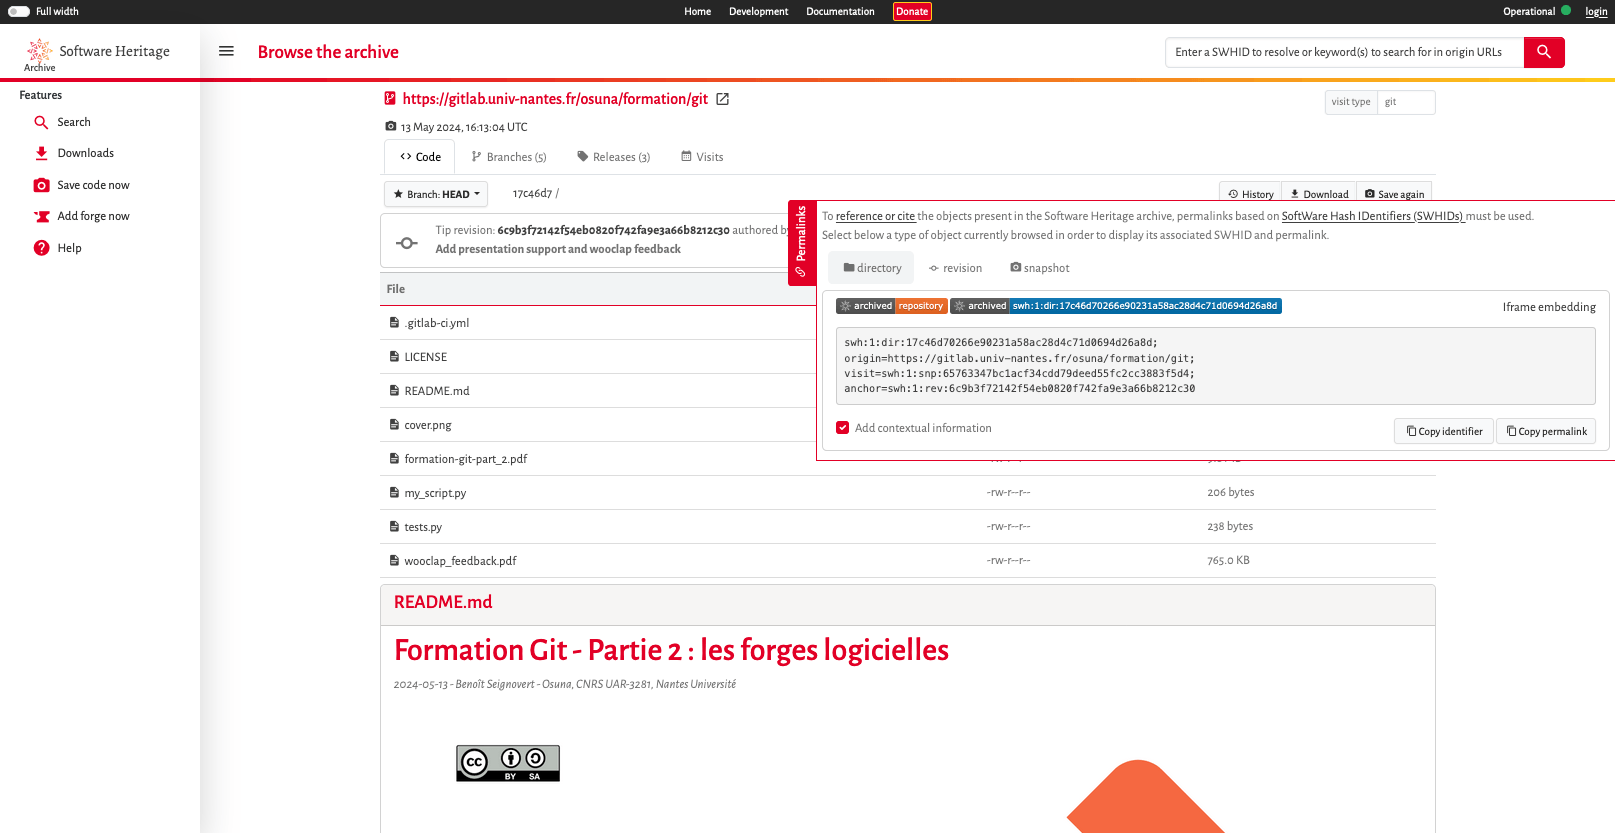
Task: Click the external link icon beside origin URL
Action: pyautogui.click(x=723, y=99)
